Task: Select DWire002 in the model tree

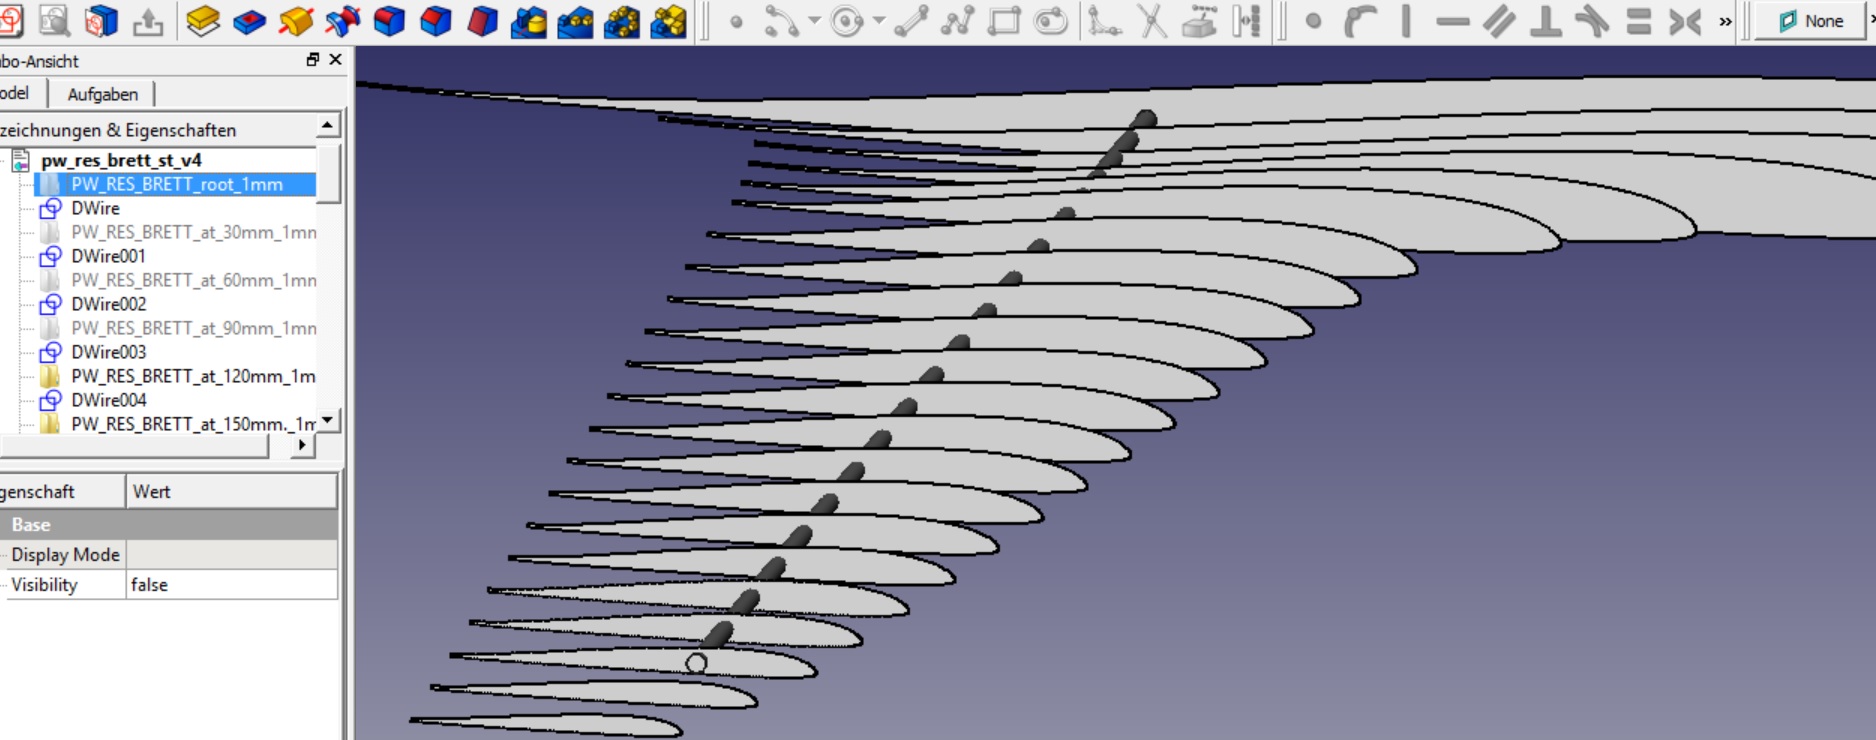Action: tap(108, 304)
